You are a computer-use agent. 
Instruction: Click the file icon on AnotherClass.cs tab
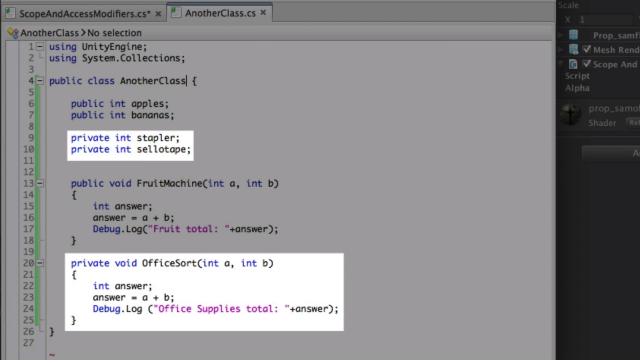[176, 13]
